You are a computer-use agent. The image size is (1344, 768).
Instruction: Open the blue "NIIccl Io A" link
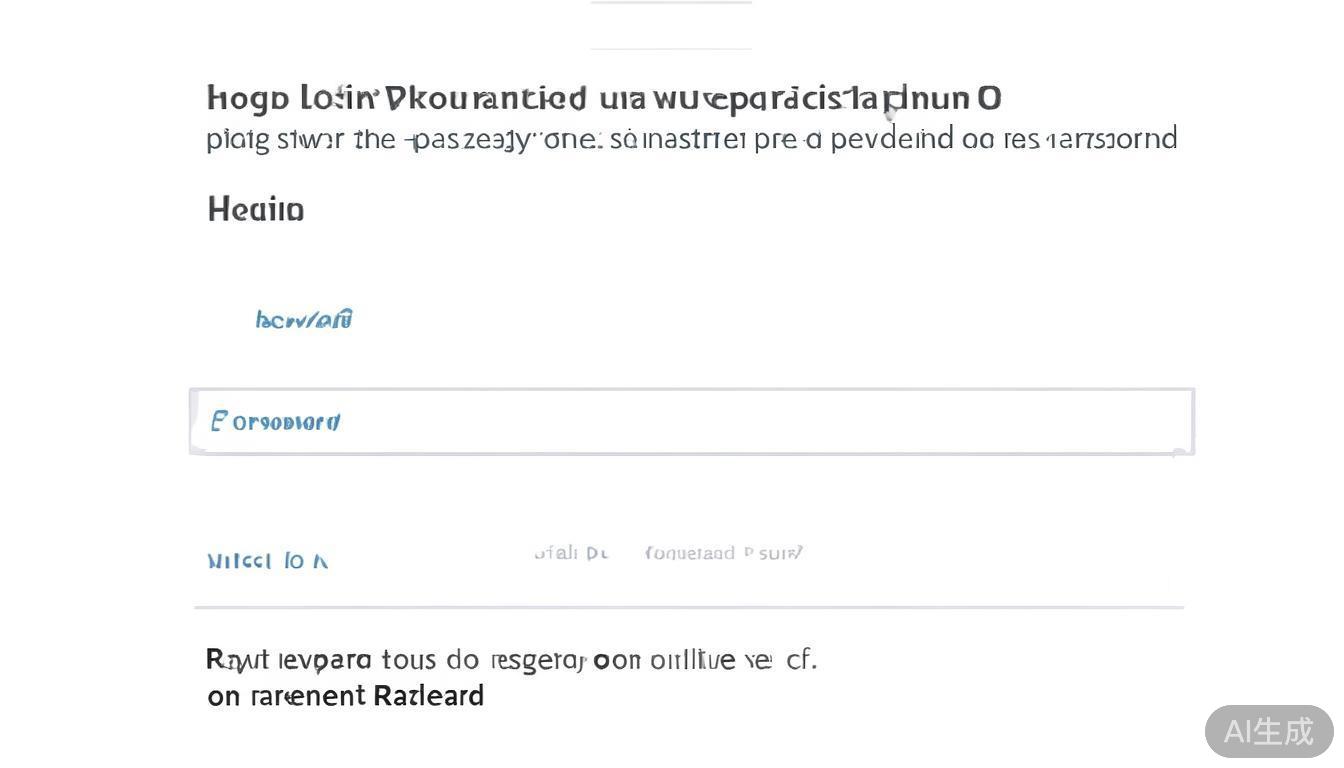[267, 561]
